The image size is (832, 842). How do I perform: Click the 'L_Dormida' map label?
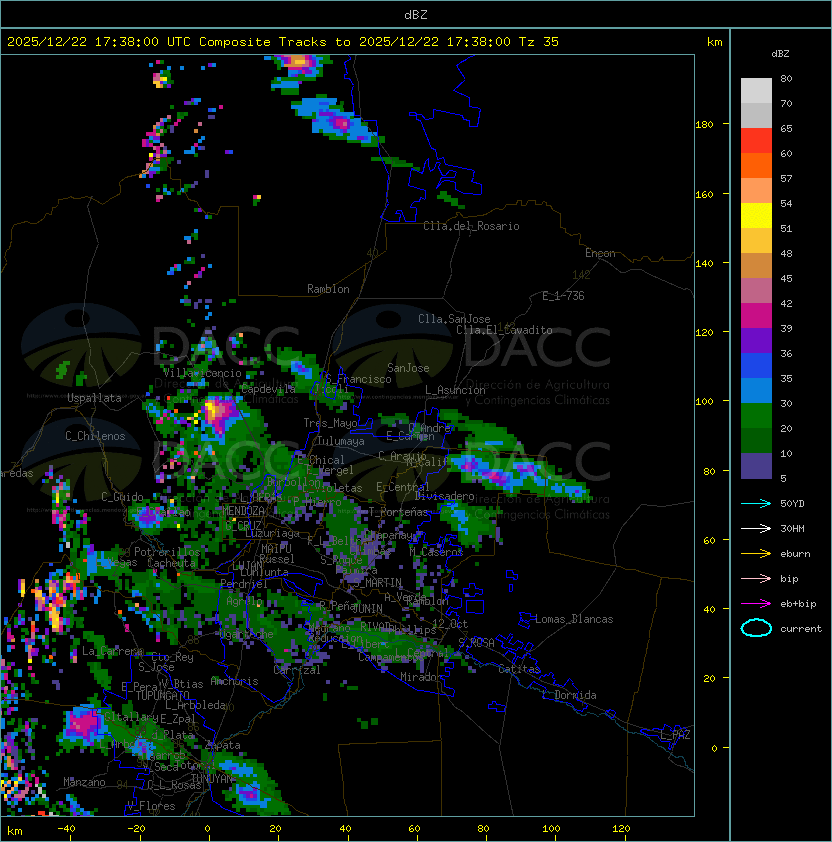coord(569,695)
